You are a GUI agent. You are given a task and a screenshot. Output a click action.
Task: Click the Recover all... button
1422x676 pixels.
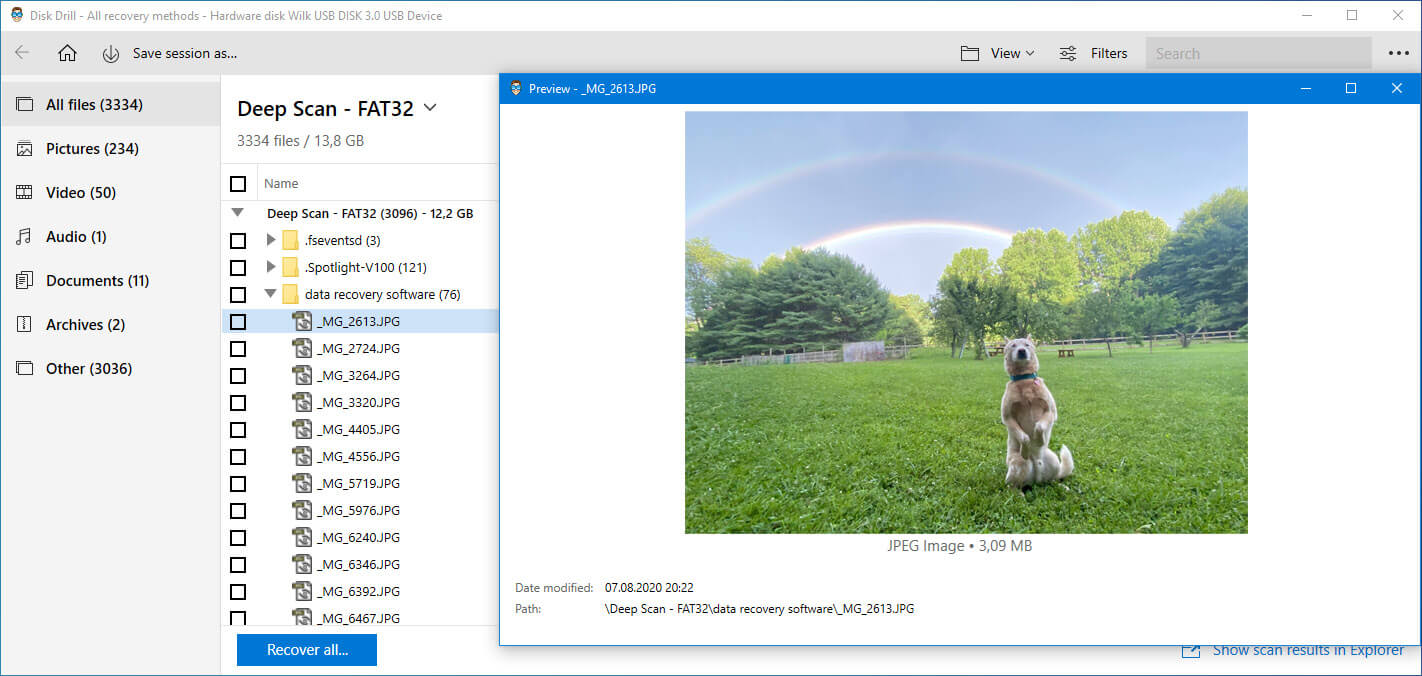click(307, 650)
